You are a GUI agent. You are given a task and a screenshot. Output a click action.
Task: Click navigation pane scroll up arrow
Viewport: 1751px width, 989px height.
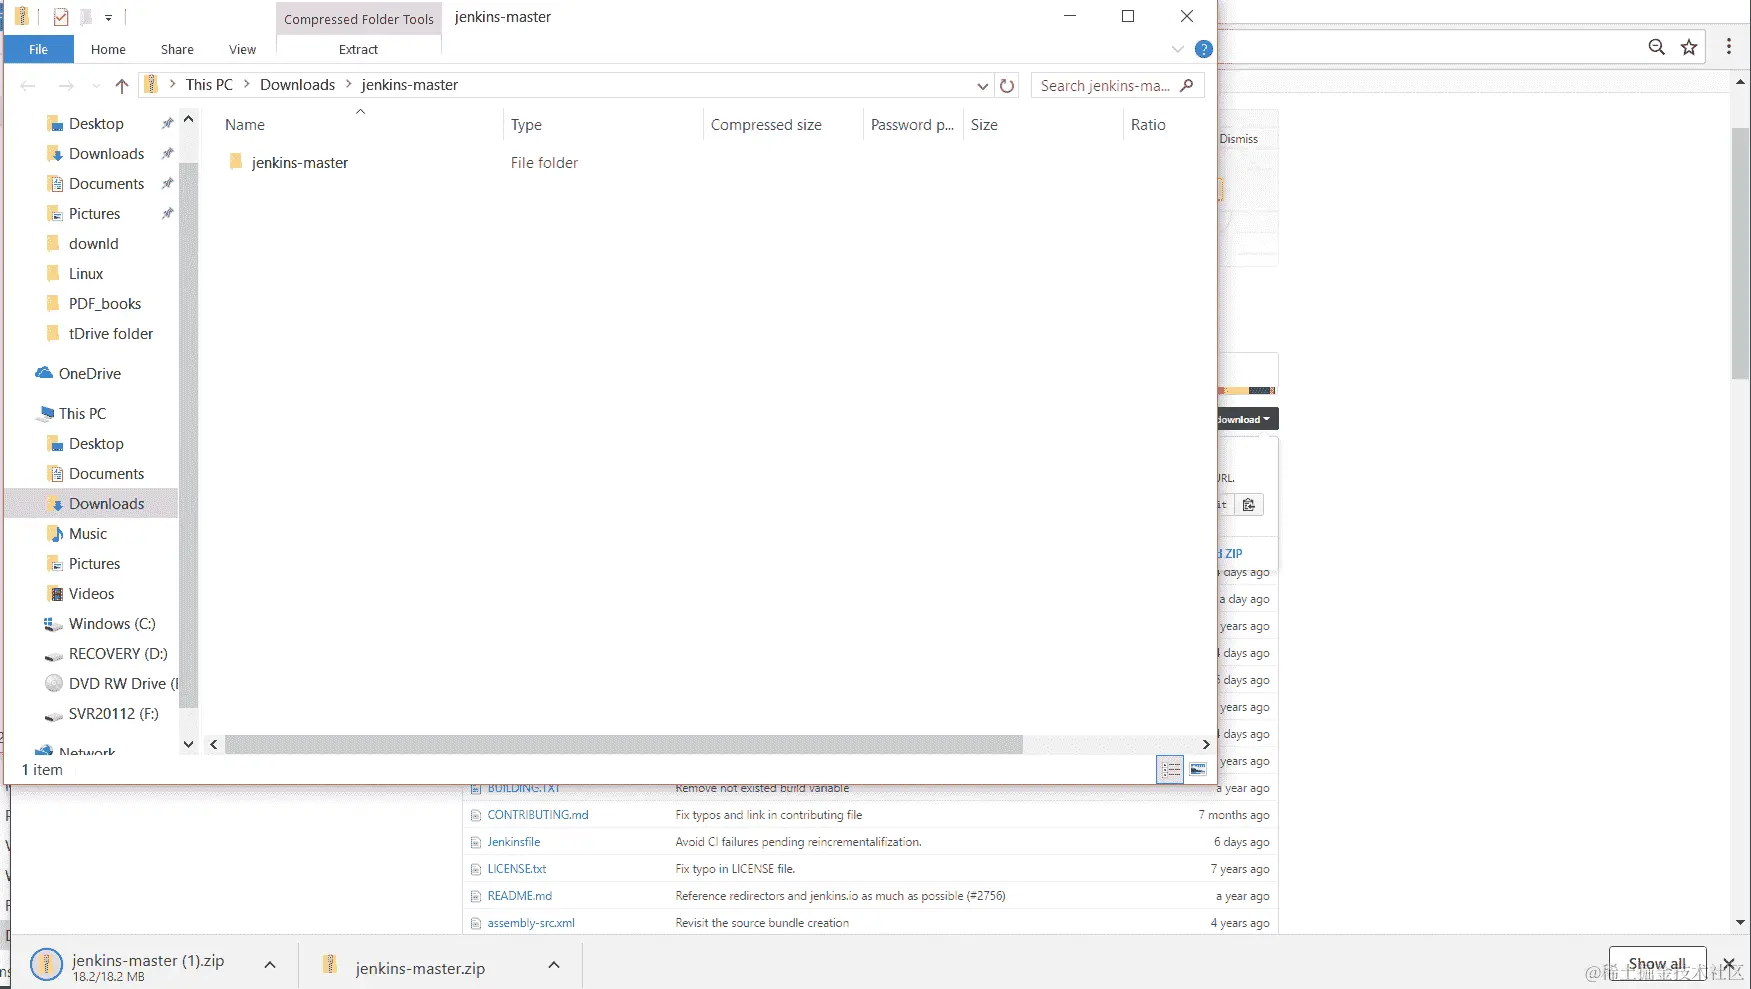tap(188, 119)
